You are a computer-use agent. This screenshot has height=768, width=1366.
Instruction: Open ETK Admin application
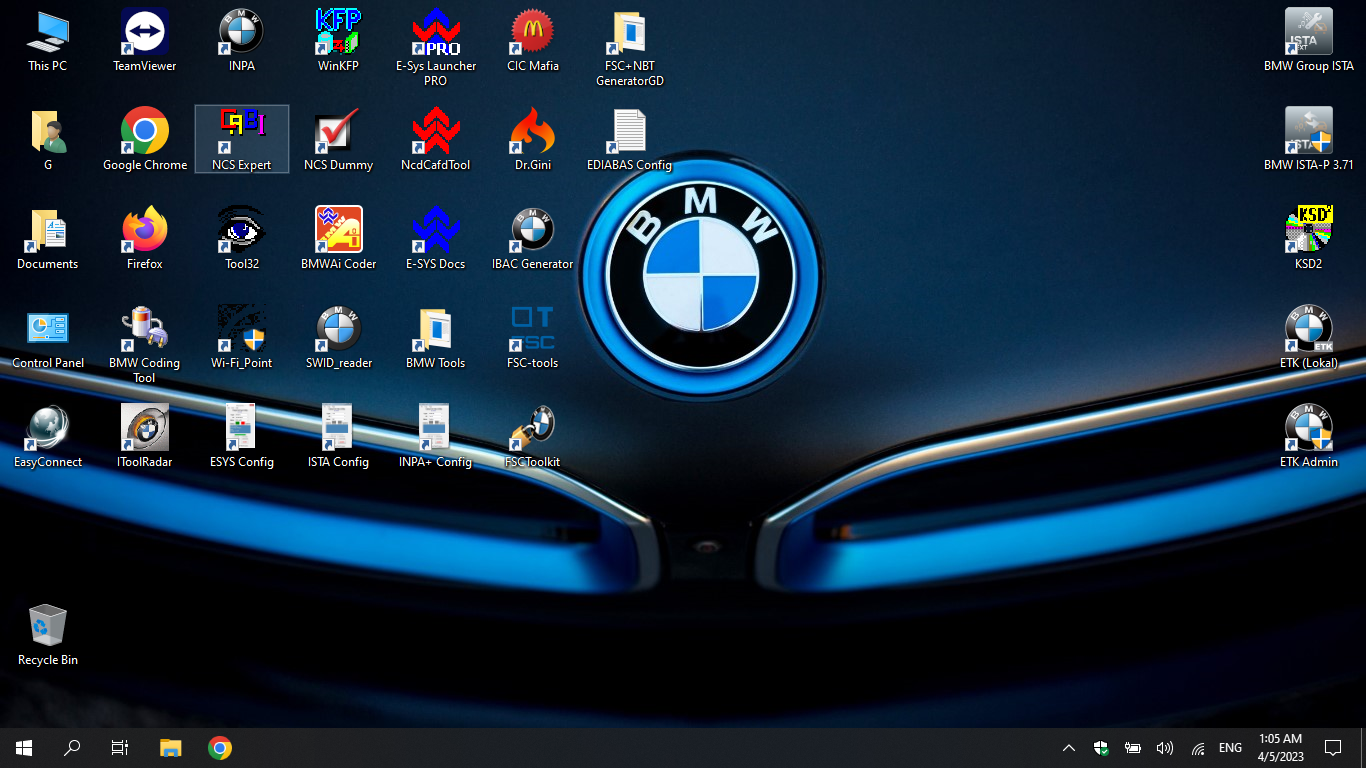point(1308,425)
